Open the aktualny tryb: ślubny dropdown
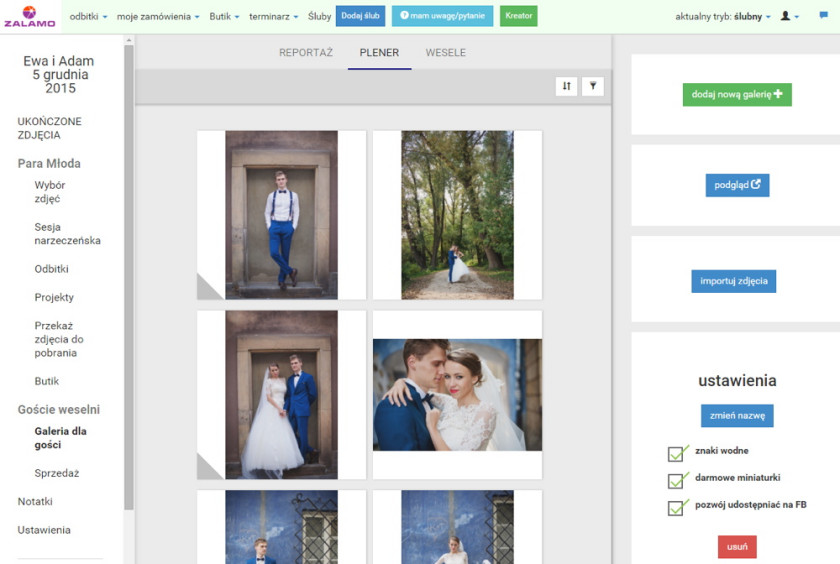840x564 pixels. pos(723,17)
